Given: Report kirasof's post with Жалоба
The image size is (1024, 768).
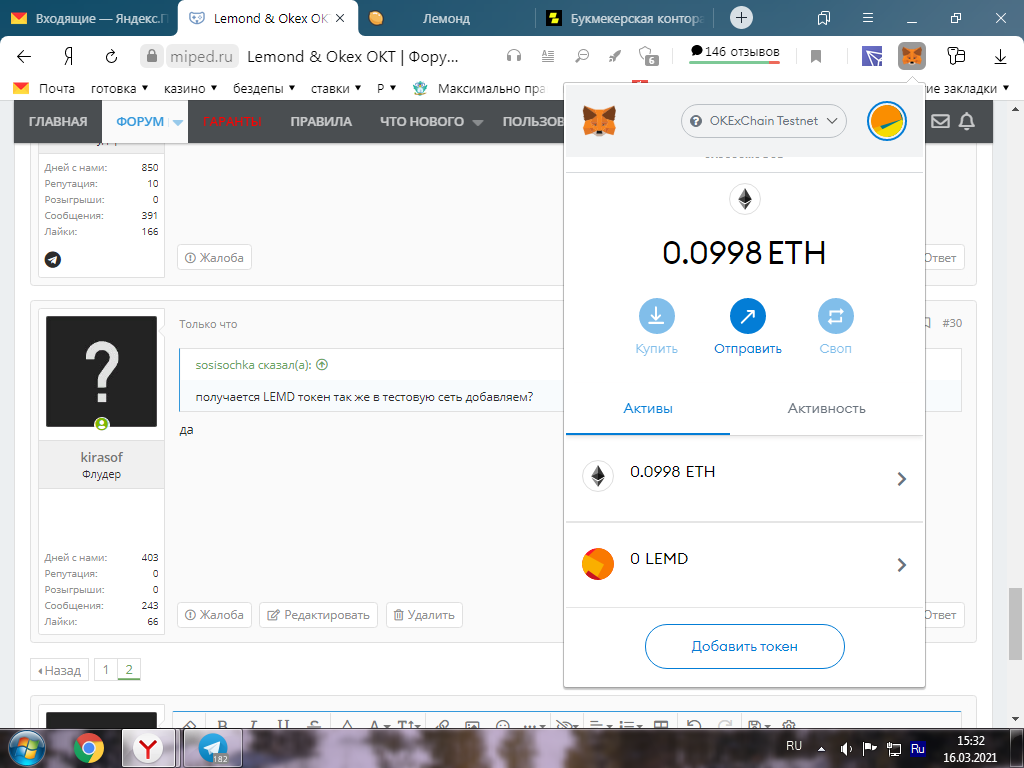Looking at the screenshot, I should click(x=214, y=615).
